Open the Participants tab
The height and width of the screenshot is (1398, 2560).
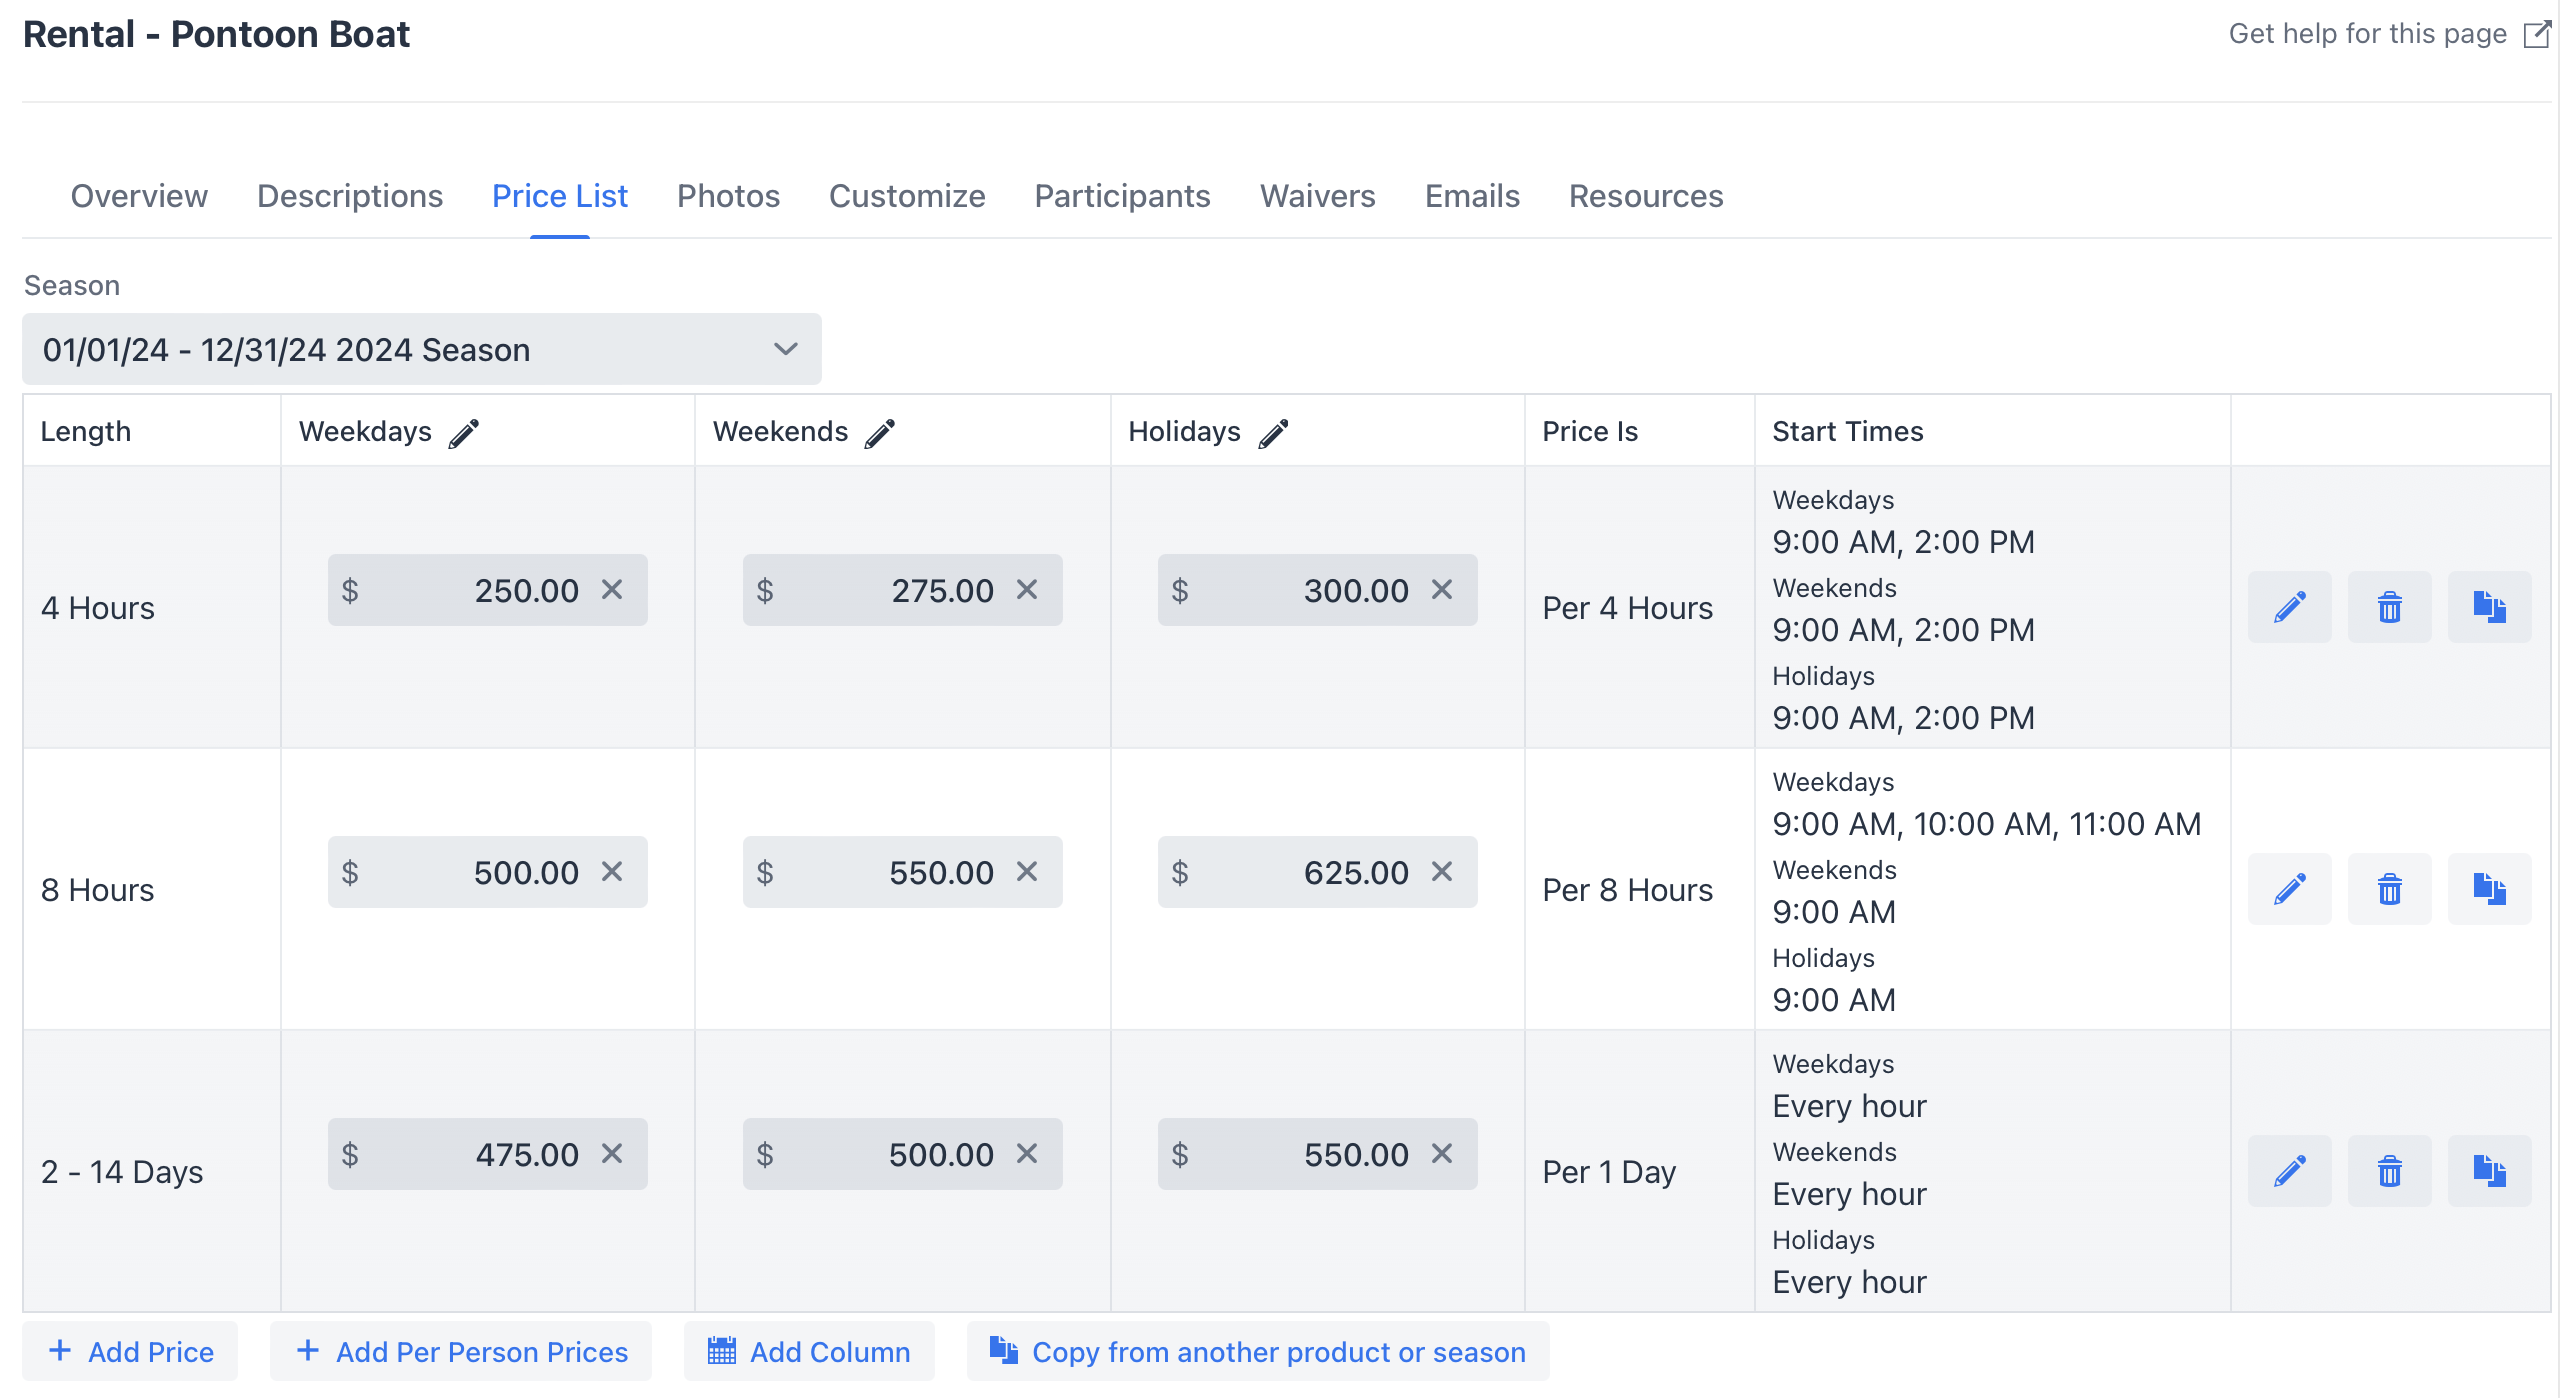[x=1122, y=196]
